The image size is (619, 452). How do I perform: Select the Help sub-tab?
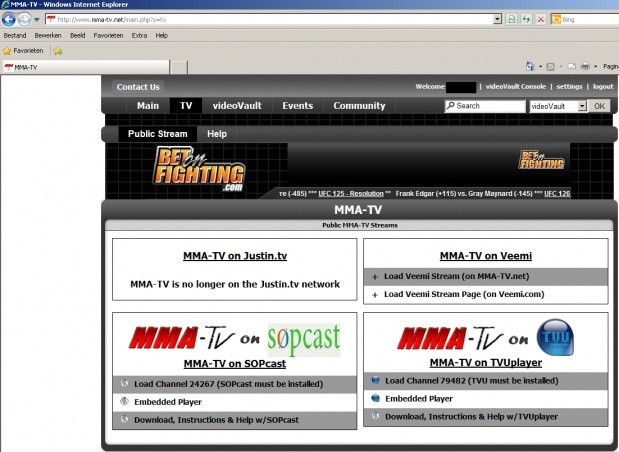coord(217,133)
